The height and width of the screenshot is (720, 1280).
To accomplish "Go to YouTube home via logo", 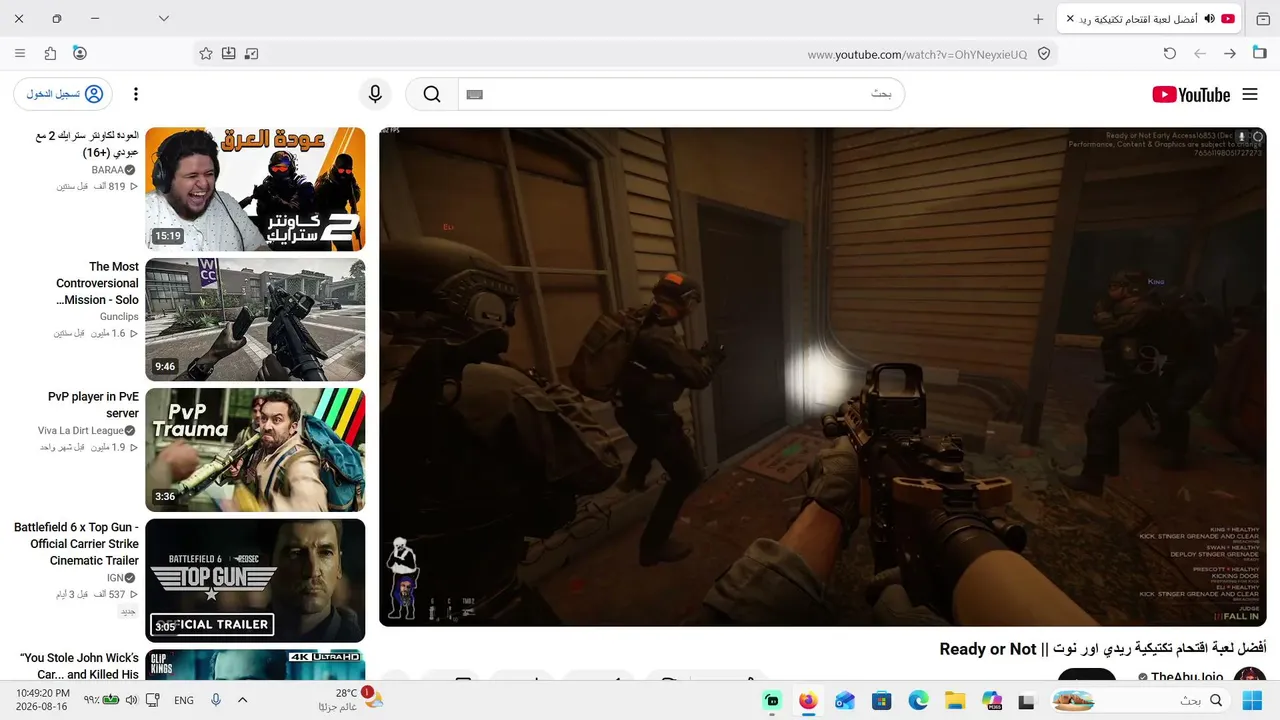I will 1191,94.
